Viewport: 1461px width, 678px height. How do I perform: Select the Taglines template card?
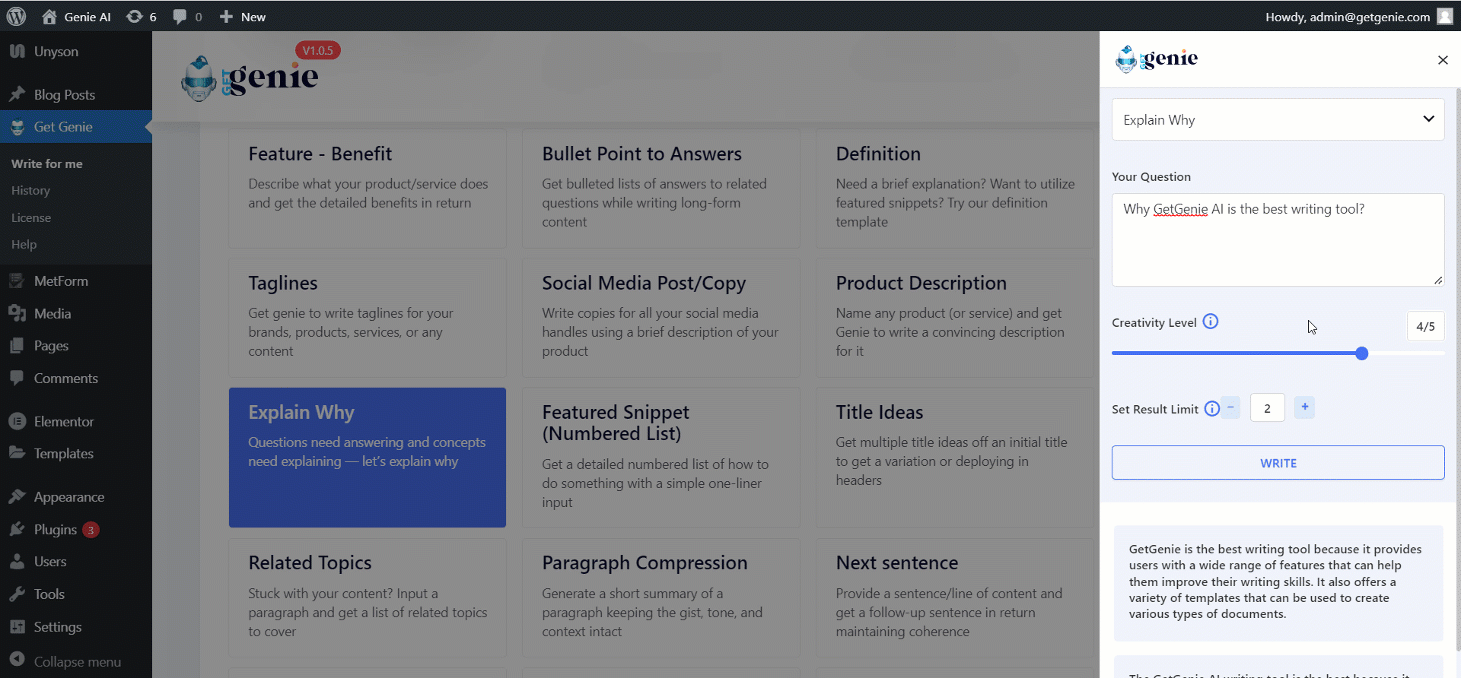(x=367, y=318)
